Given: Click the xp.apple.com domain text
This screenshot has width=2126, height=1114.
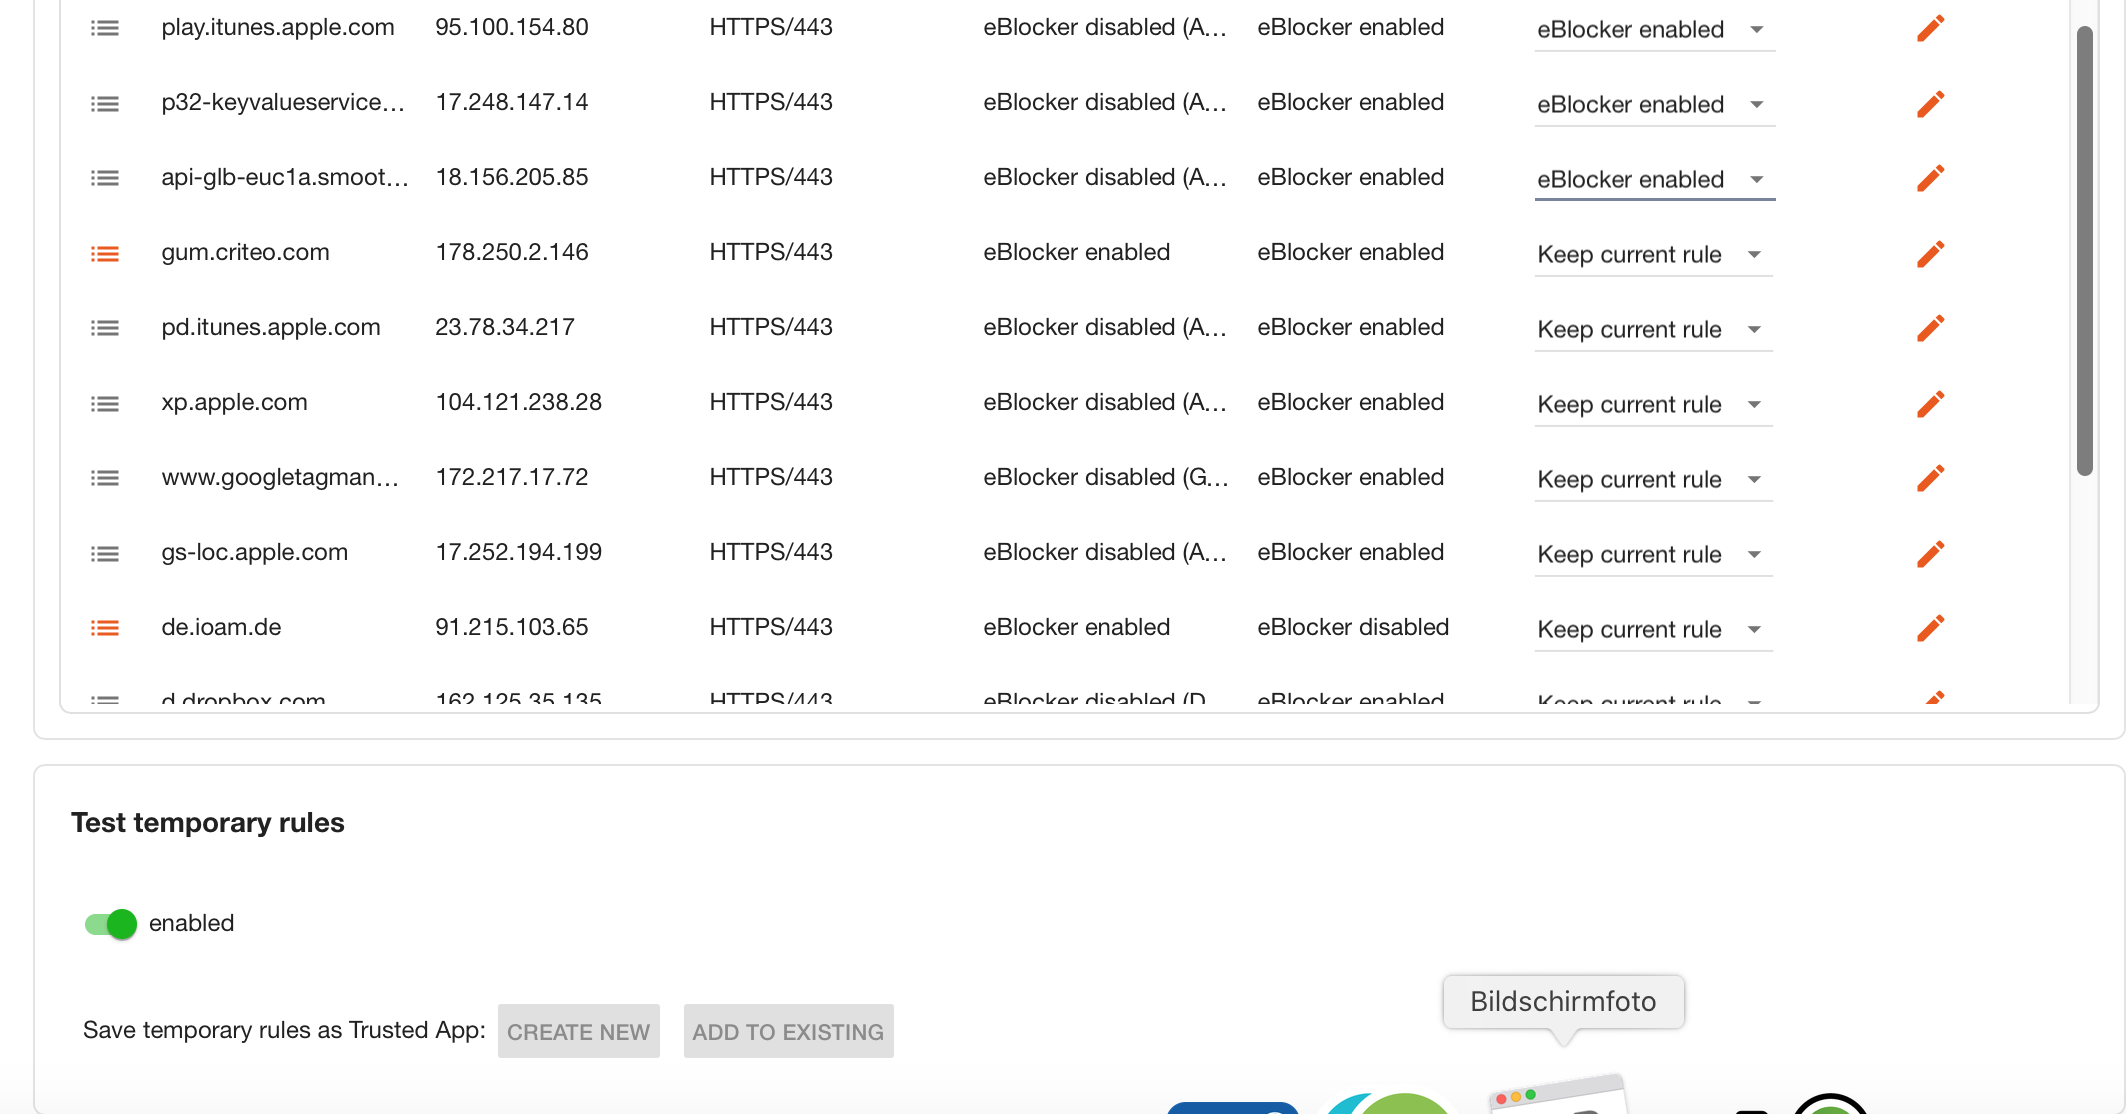Looking at the screenshot, I should [235, 402].
